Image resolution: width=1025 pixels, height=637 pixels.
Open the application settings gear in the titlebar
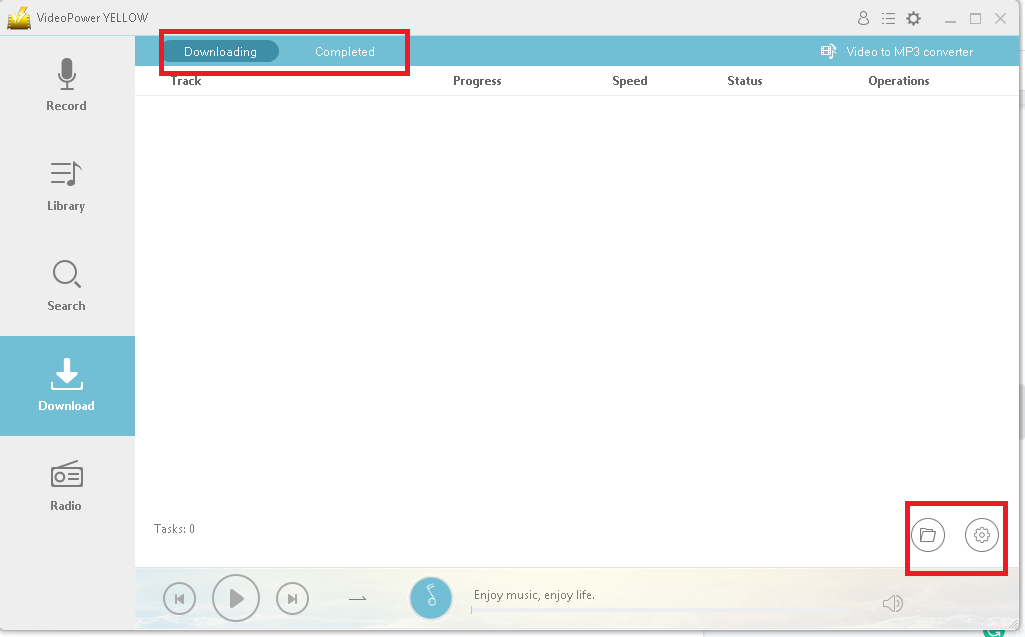[913, 18]
